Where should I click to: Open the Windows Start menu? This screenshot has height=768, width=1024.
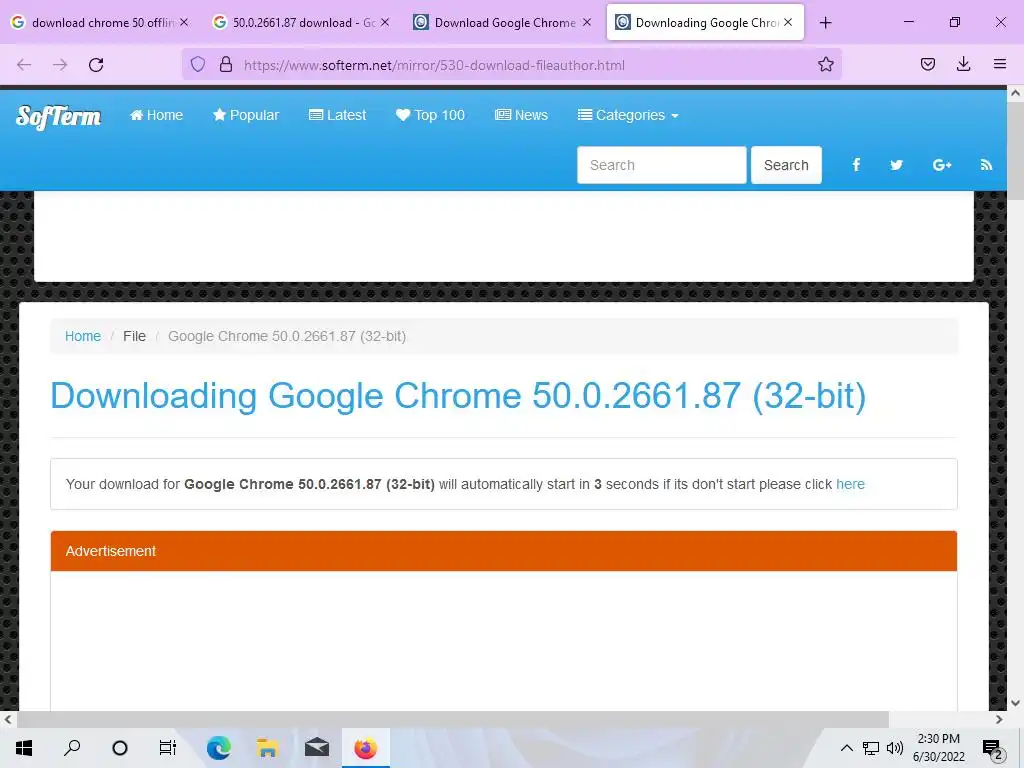click(24, 748)
